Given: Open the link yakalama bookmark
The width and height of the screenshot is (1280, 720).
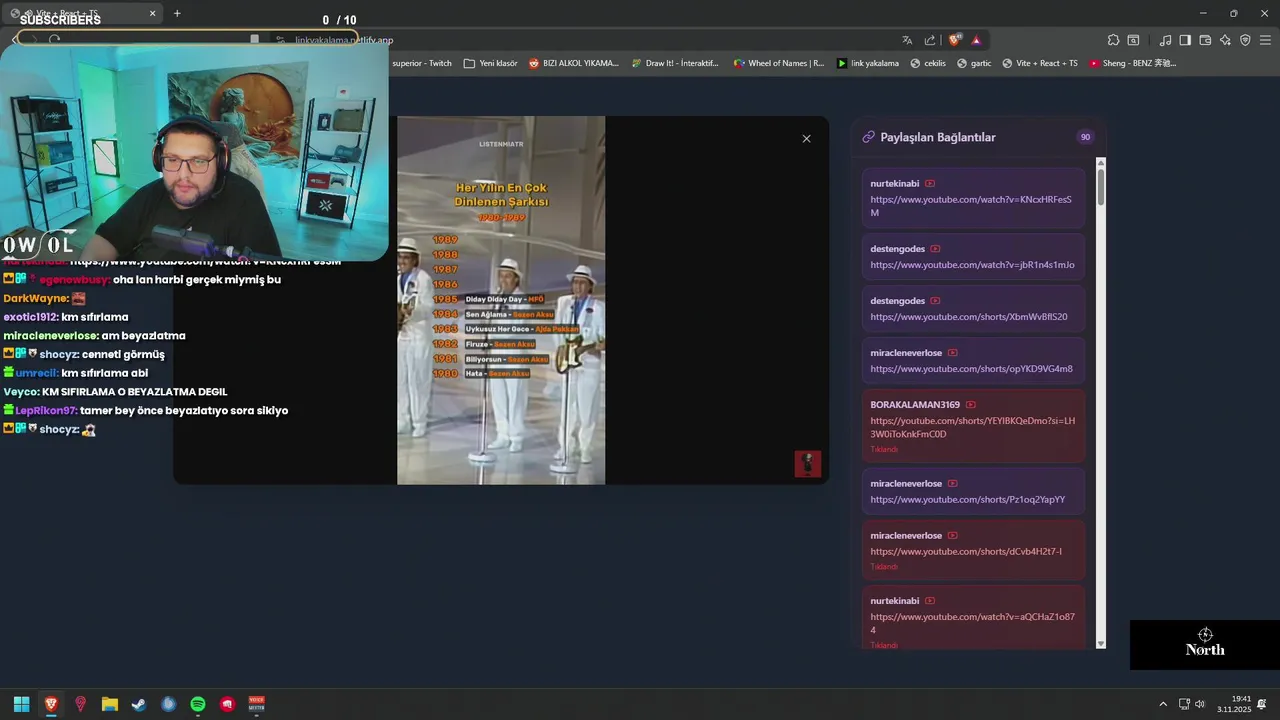Looking at the screenshot, I should pos(867,63).
